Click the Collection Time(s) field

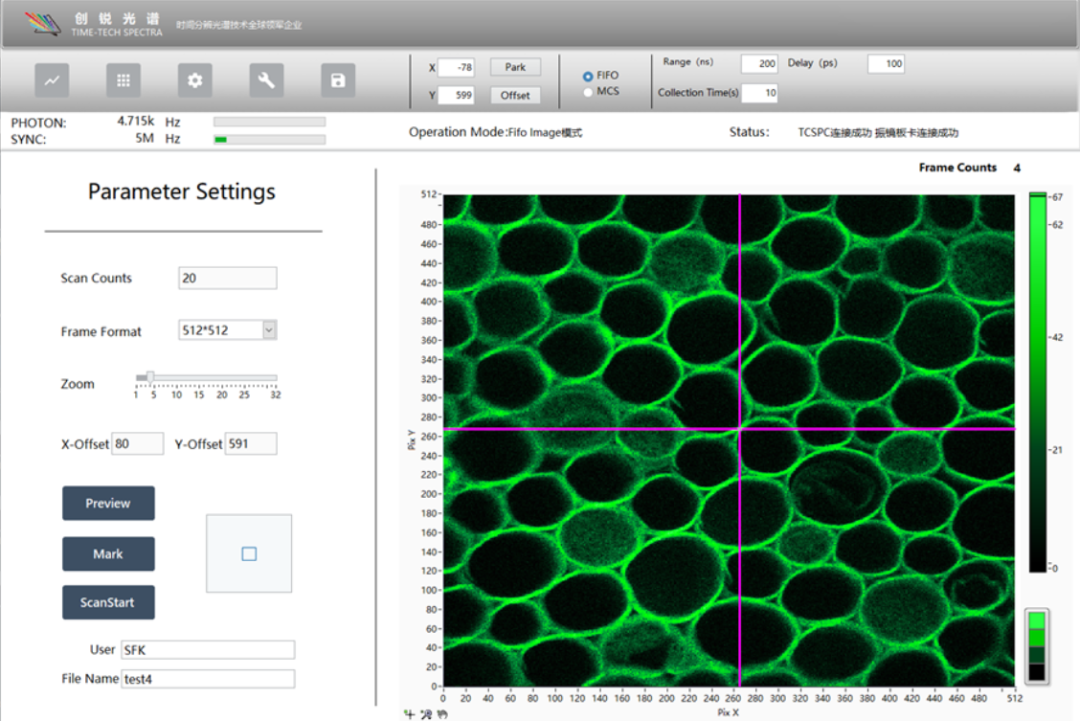pos(759,93)
